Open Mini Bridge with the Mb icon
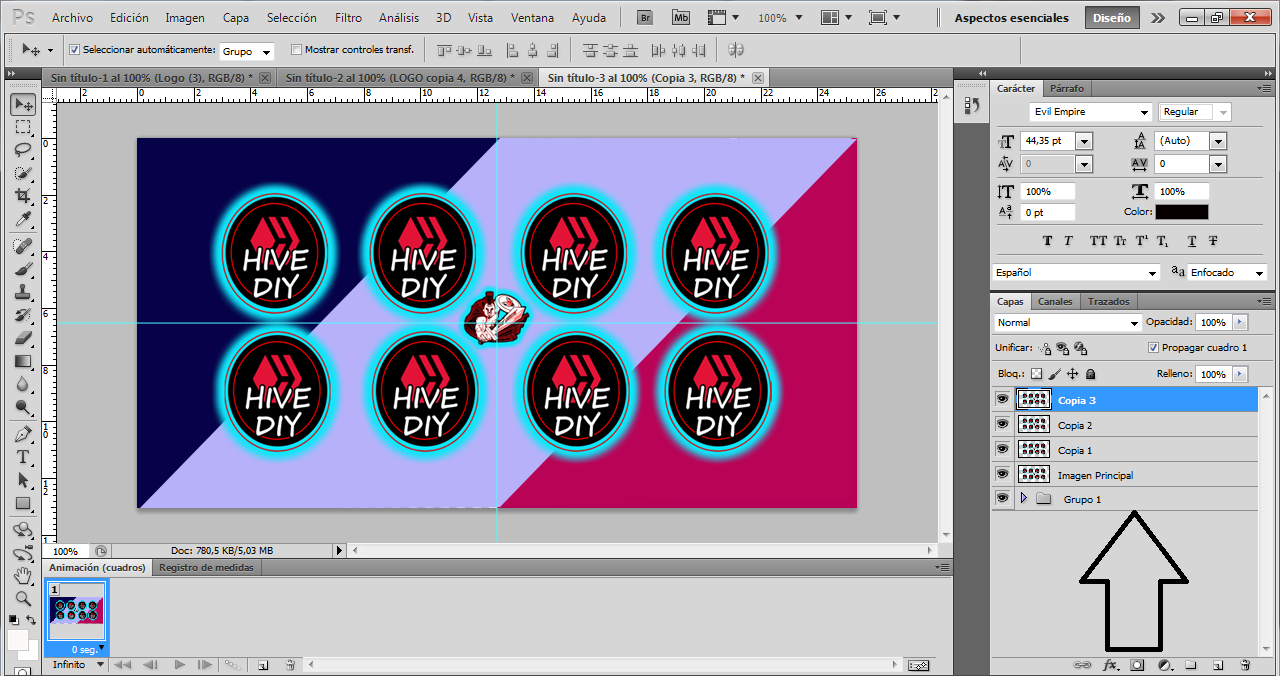The image size is (1280, 676). click(x=681, y=18)
